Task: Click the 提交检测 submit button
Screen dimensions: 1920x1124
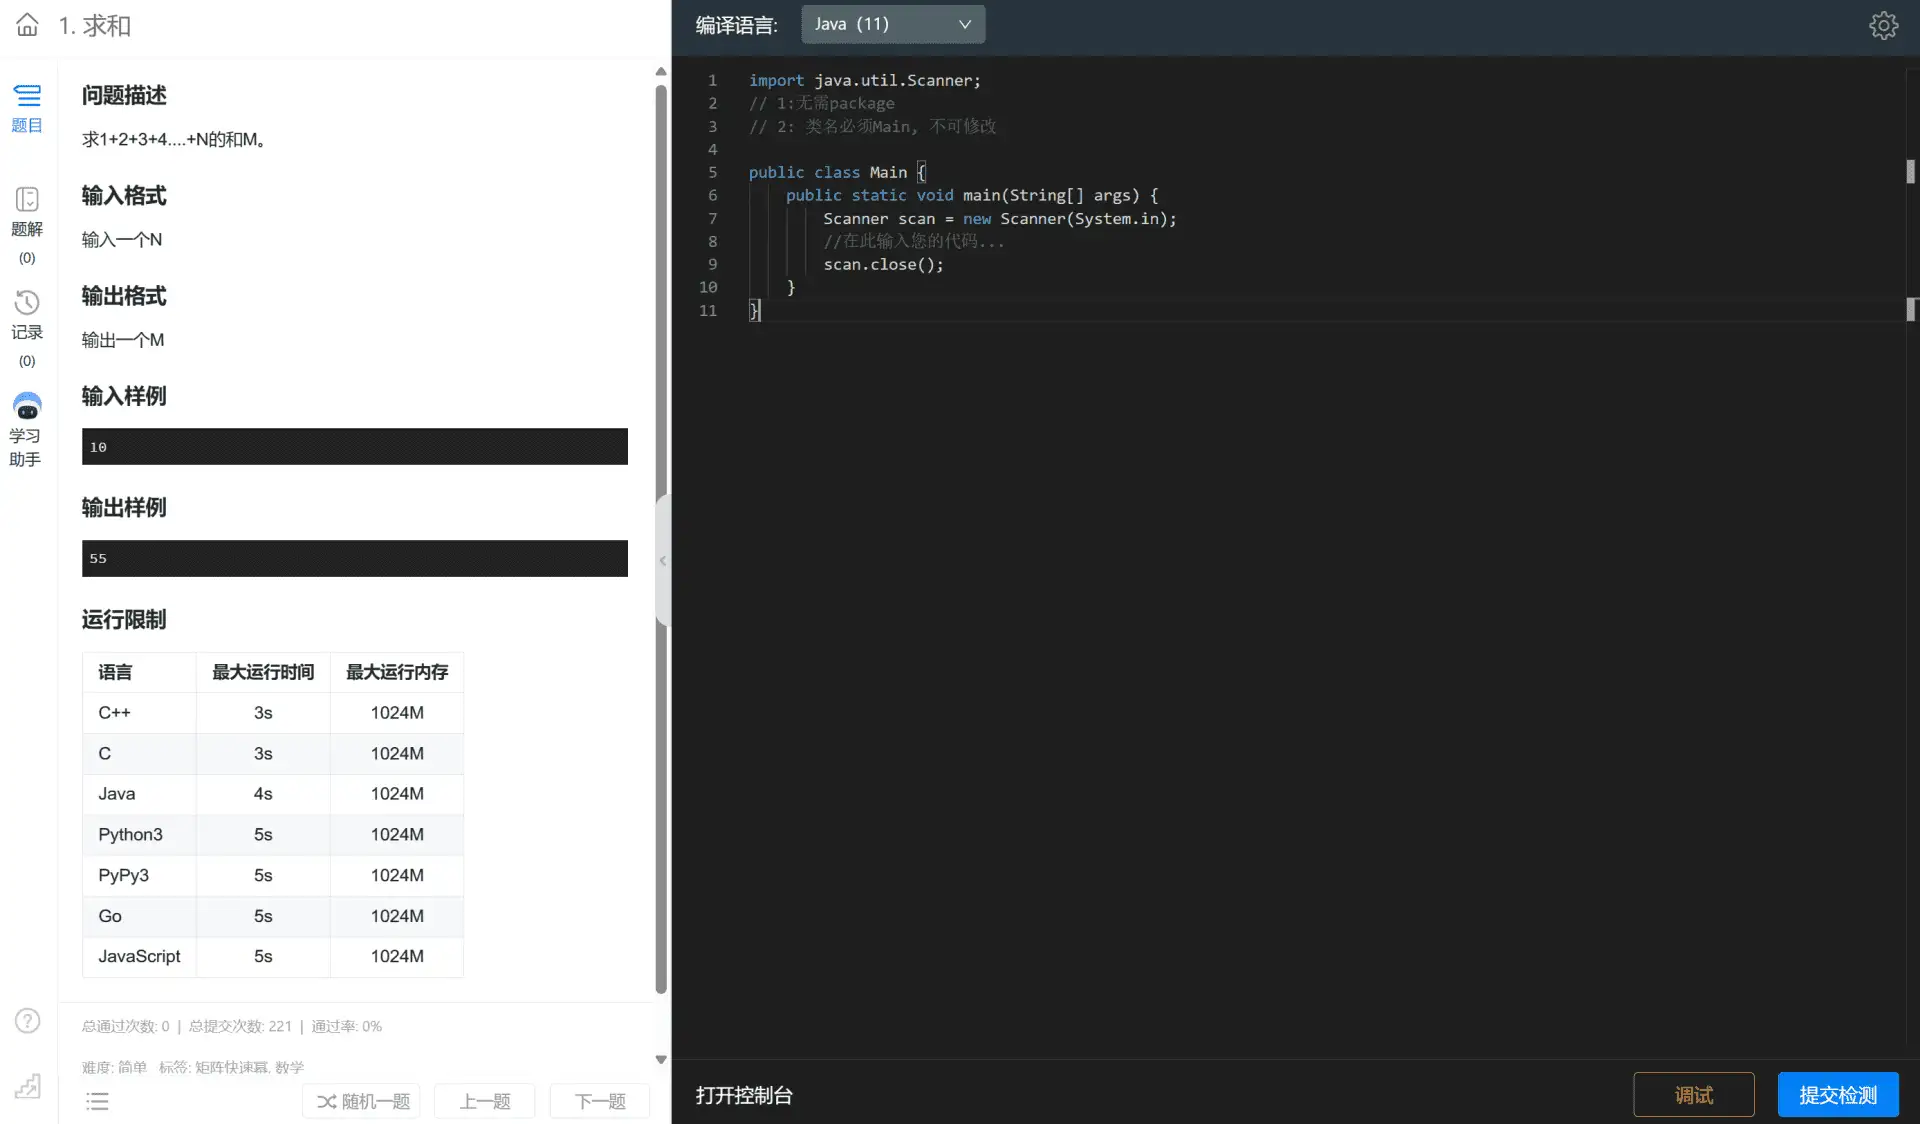Action: point(1838,1095)
